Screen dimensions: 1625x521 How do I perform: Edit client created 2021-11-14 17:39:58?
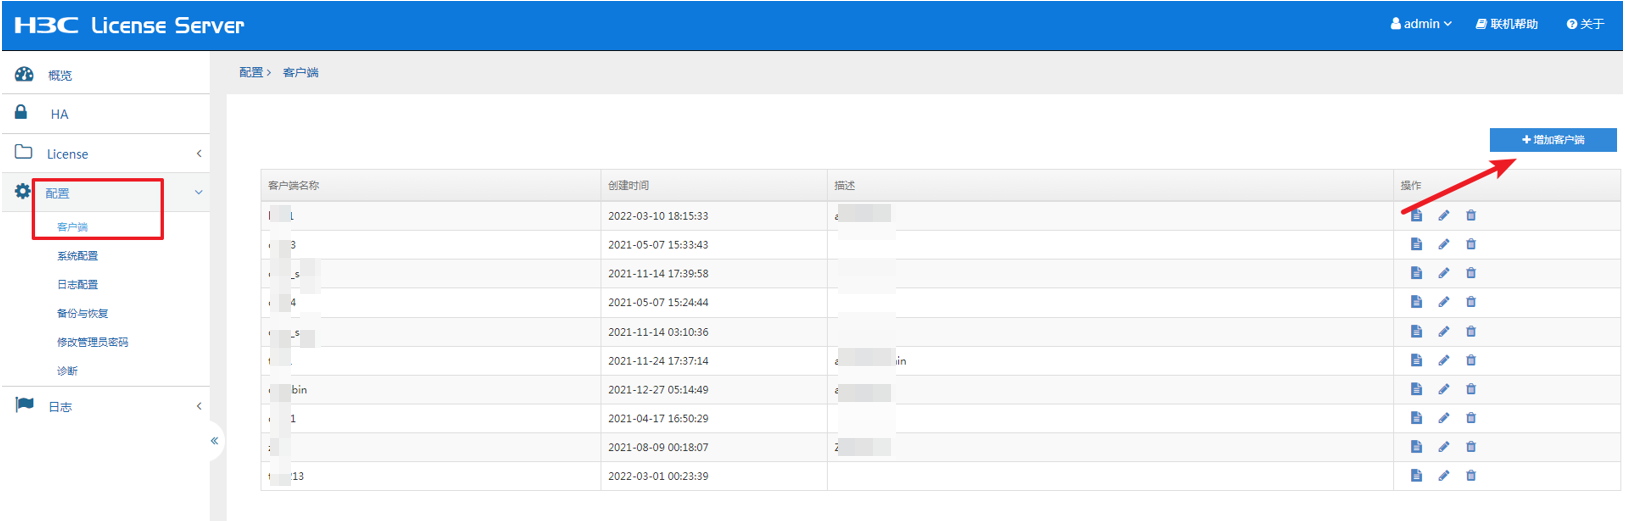[x=1444, y=273]
